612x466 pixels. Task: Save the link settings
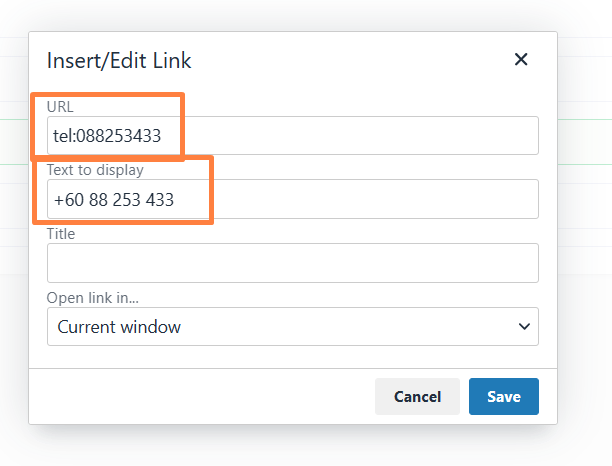[x=503, y=397]
